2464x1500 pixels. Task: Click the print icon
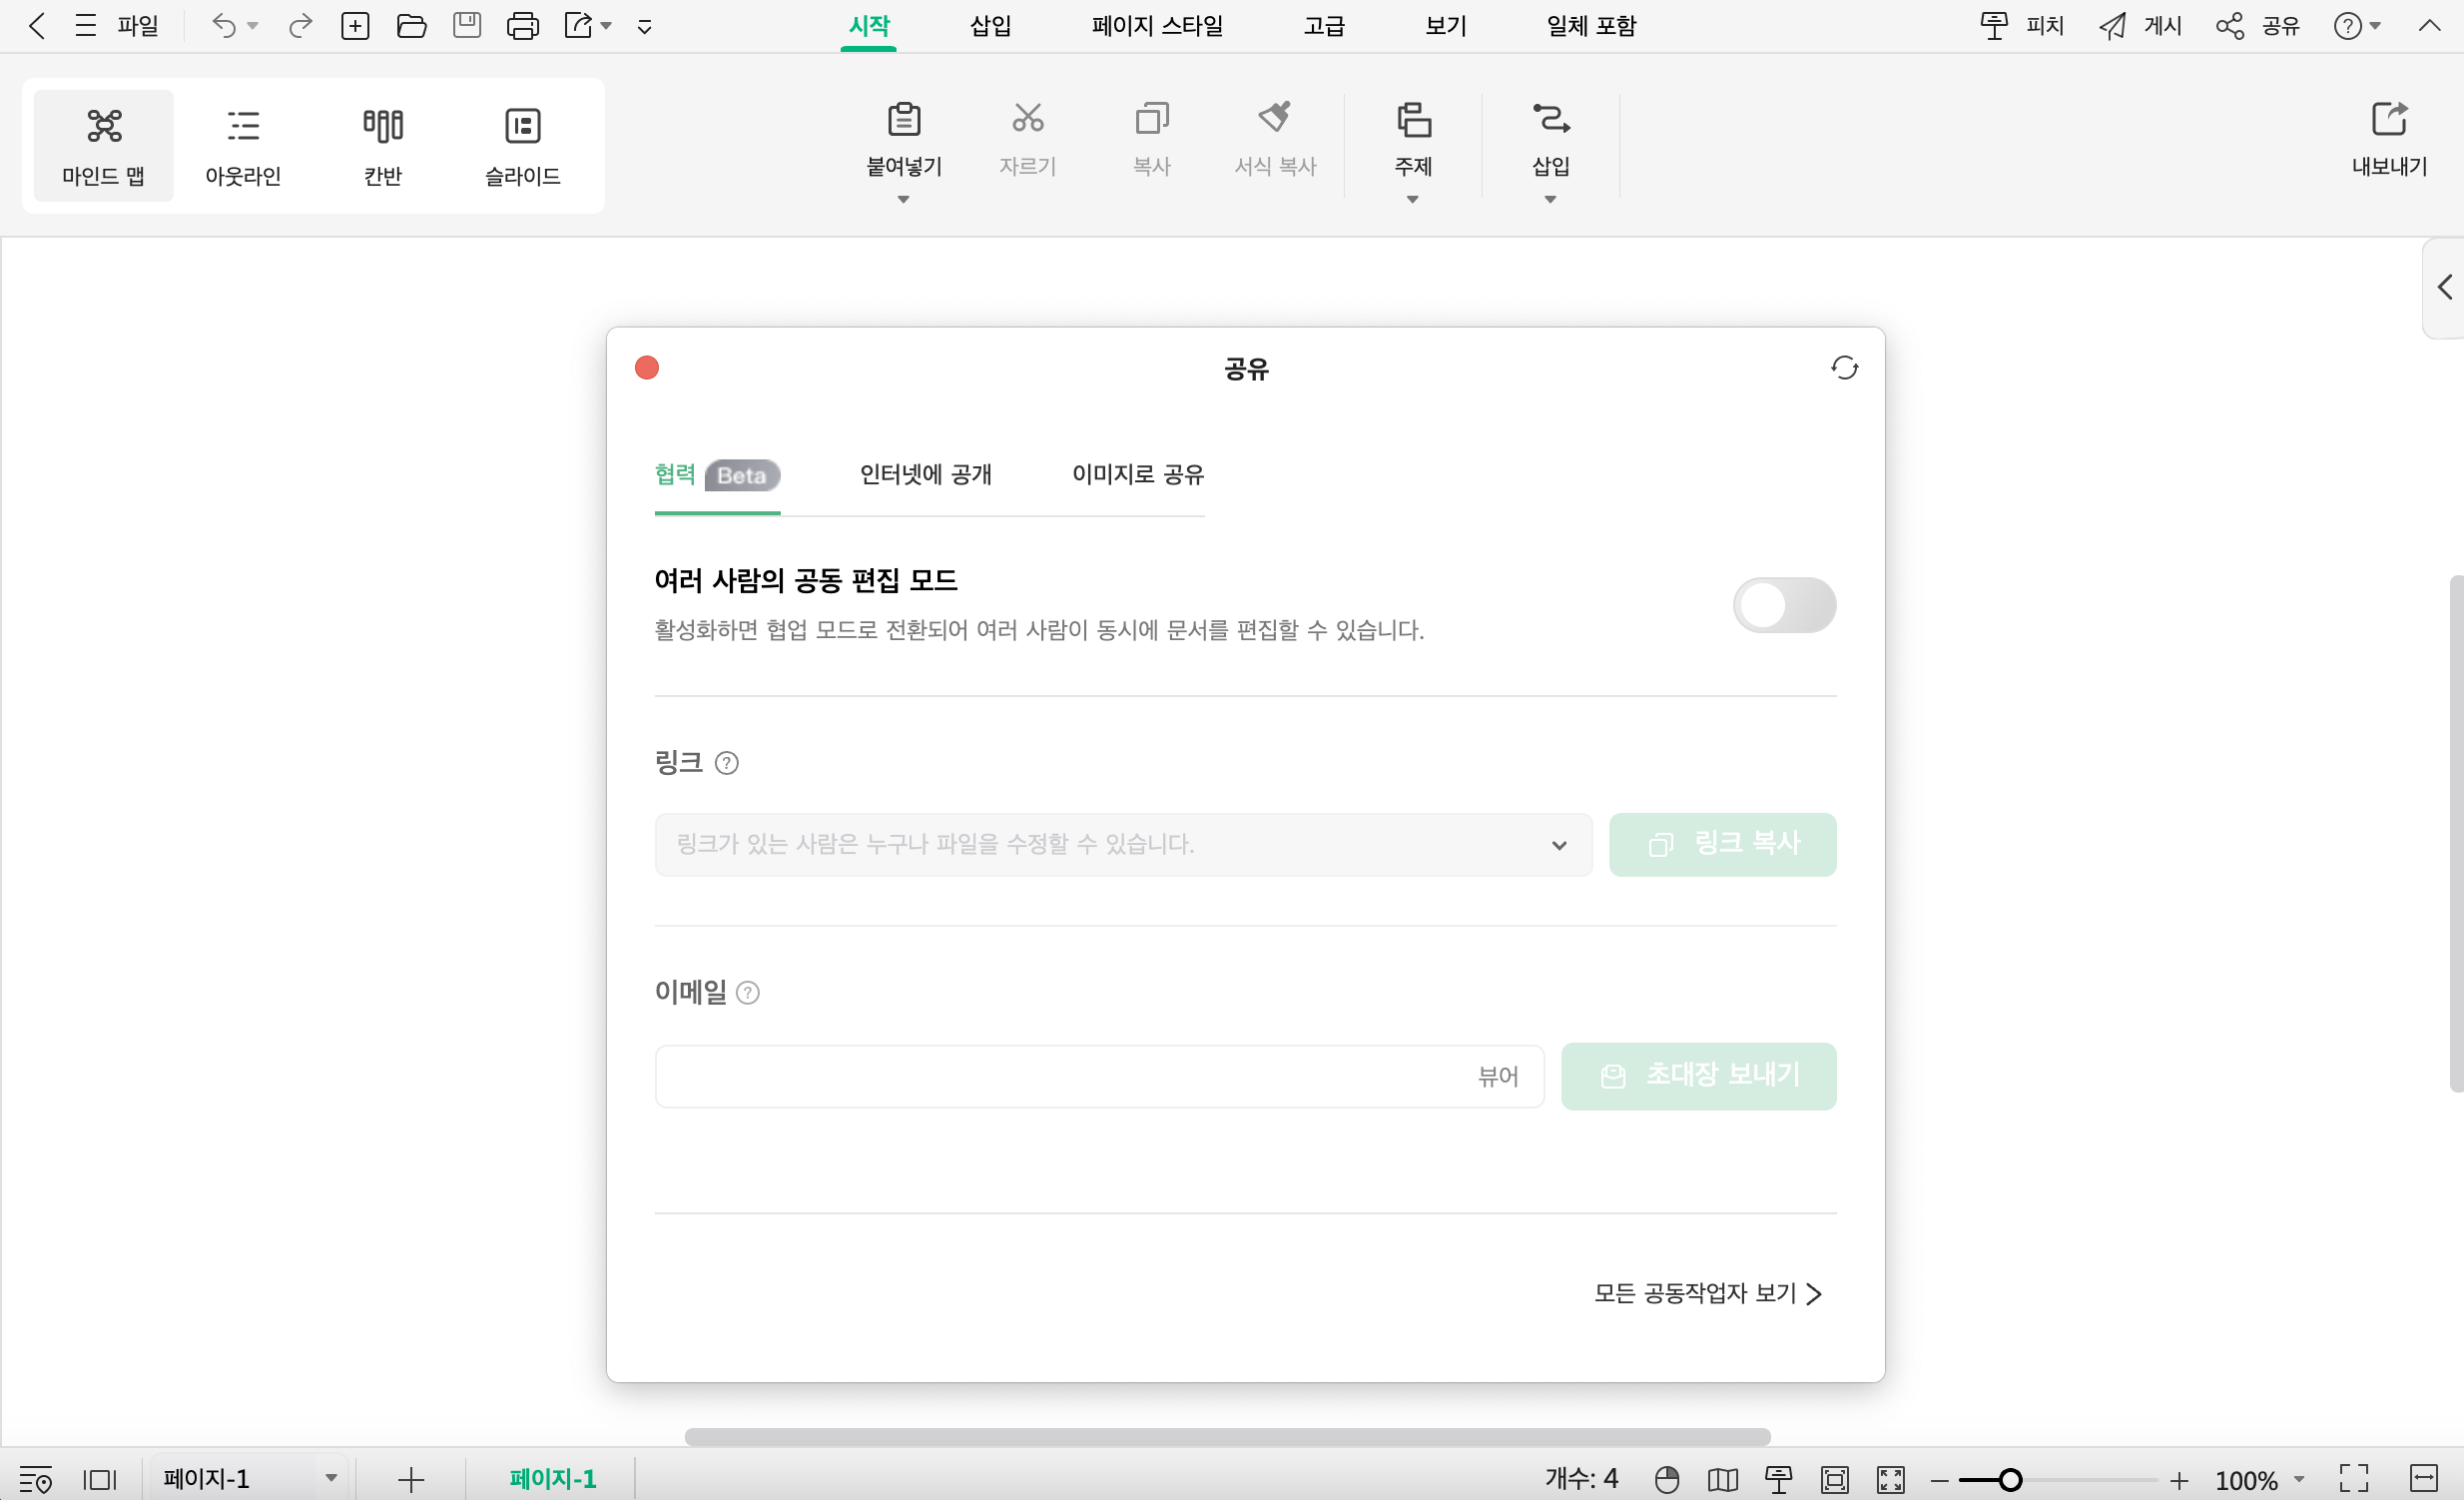(523, 26)
